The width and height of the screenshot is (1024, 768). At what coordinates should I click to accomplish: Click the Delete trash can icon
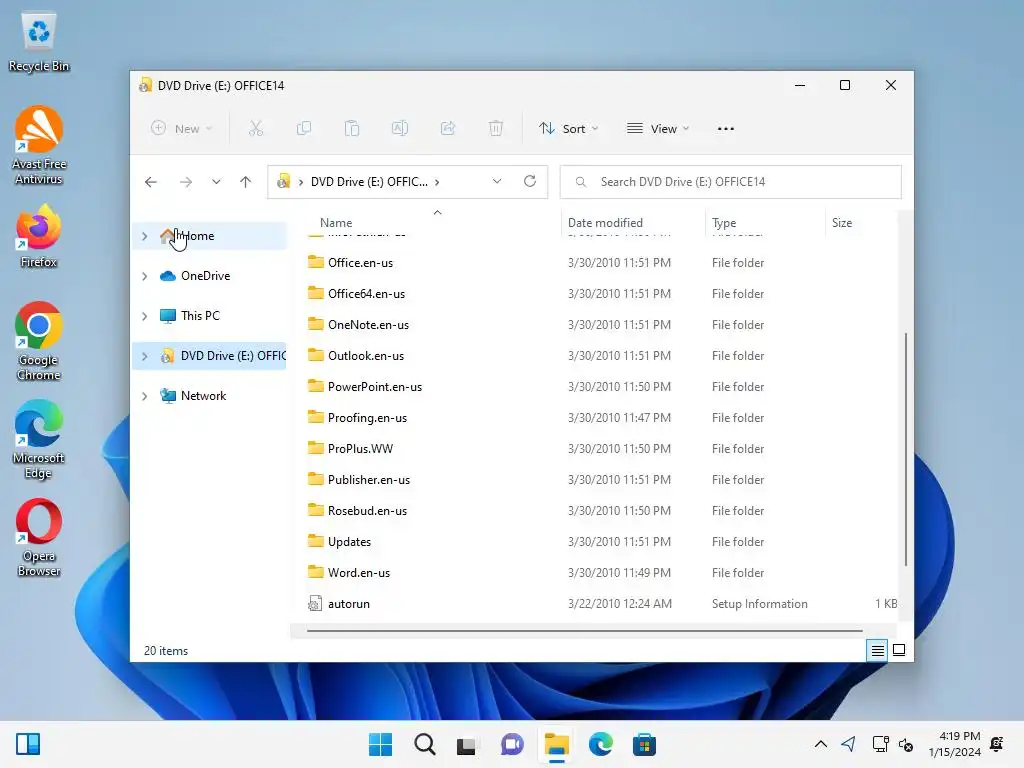[x=496, y=129]
